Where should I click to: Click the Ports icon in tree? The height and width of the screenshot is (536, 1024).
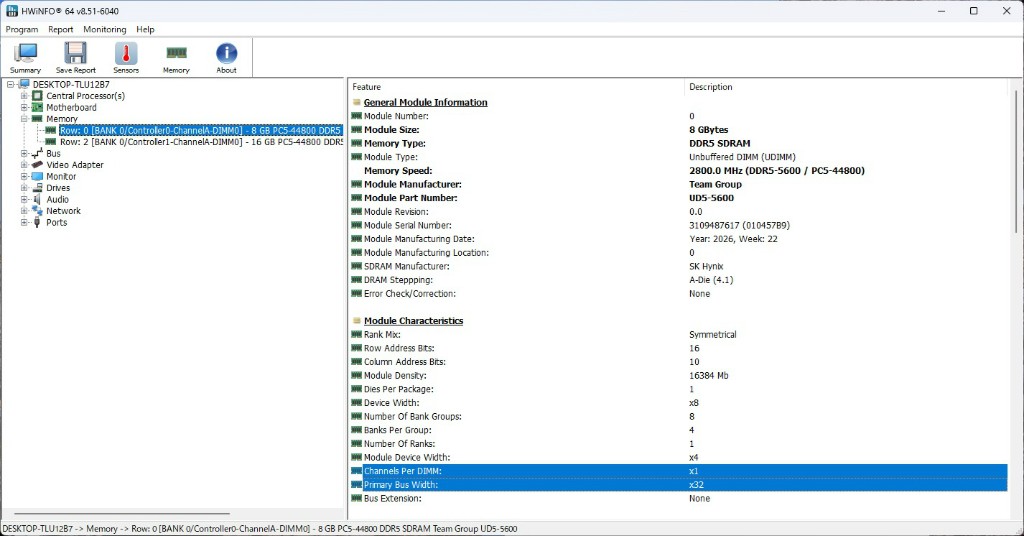tap(37, 222)
